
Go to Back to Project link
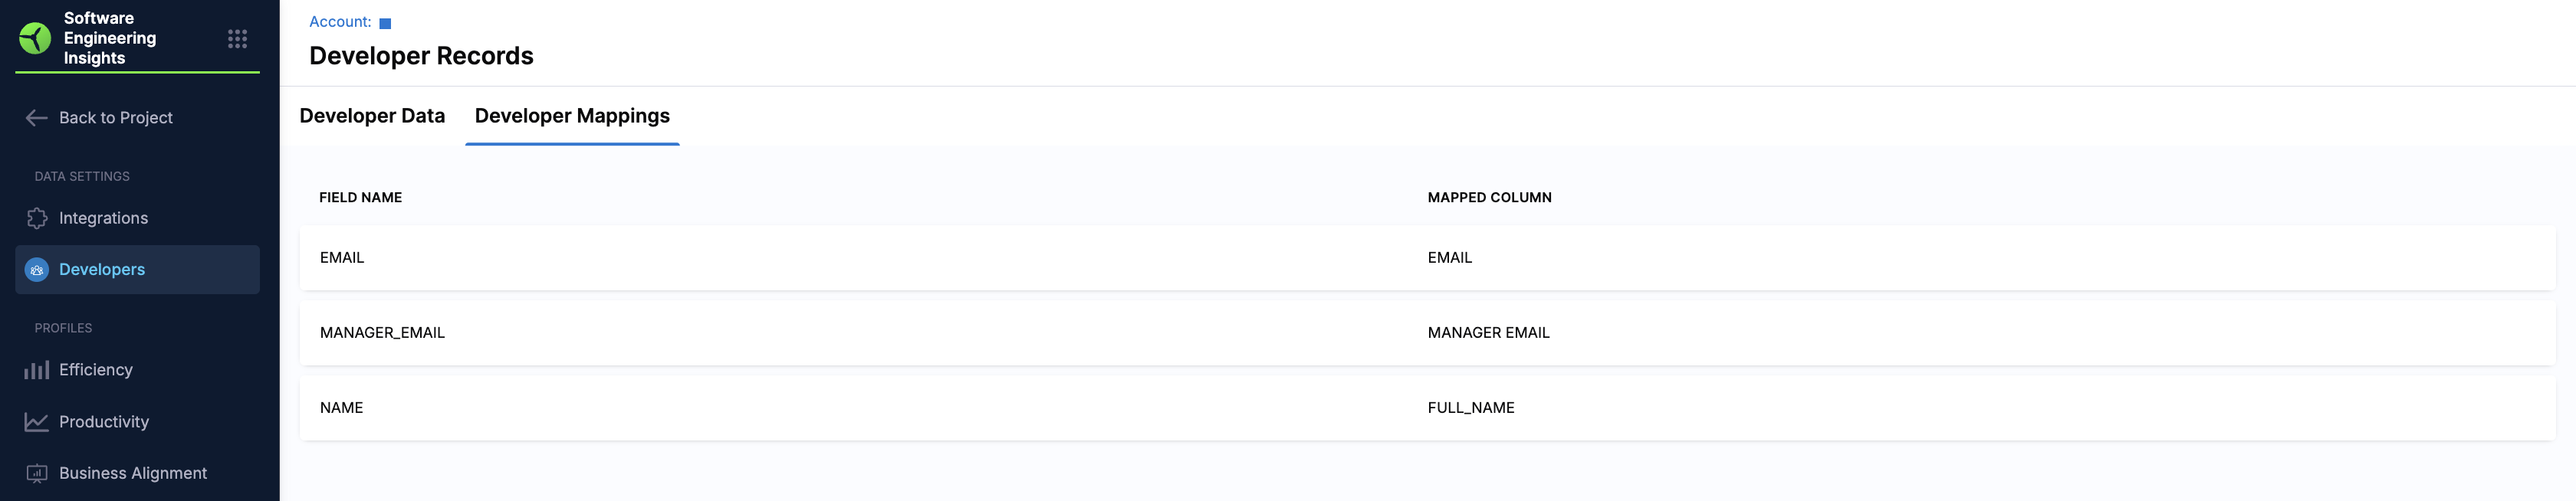point(116,118)
